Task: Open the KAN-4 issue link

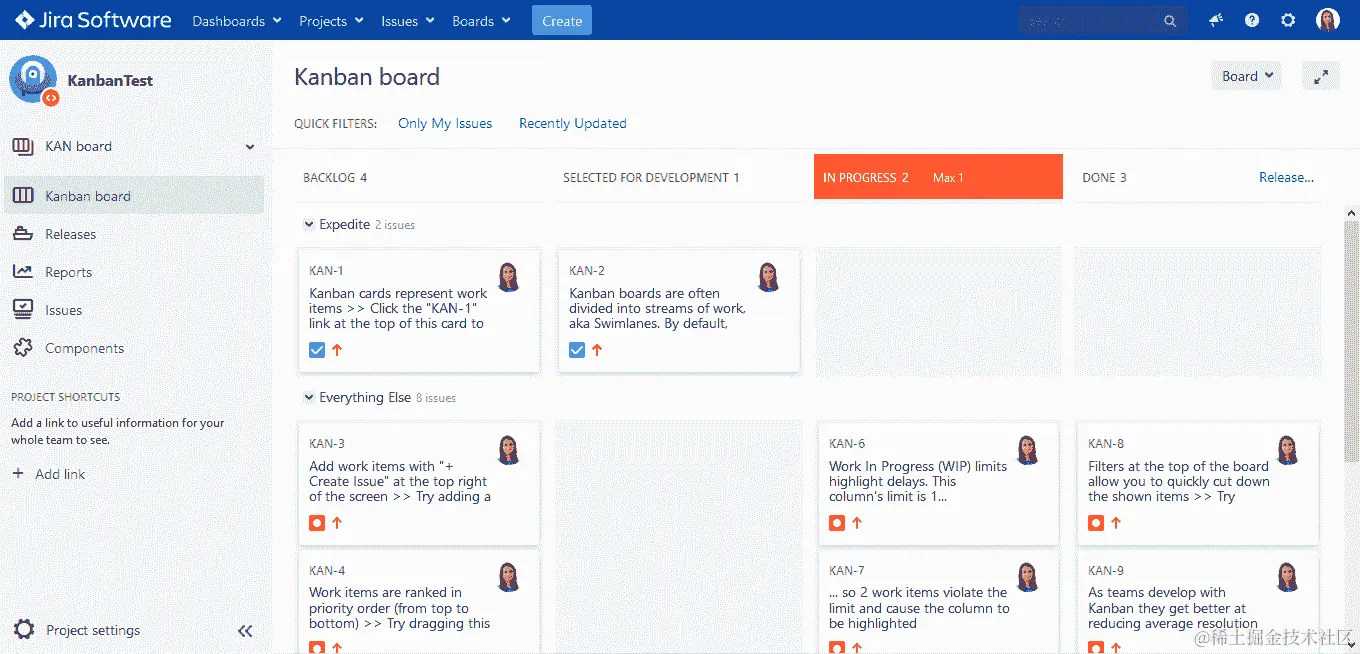Action: 327,571
